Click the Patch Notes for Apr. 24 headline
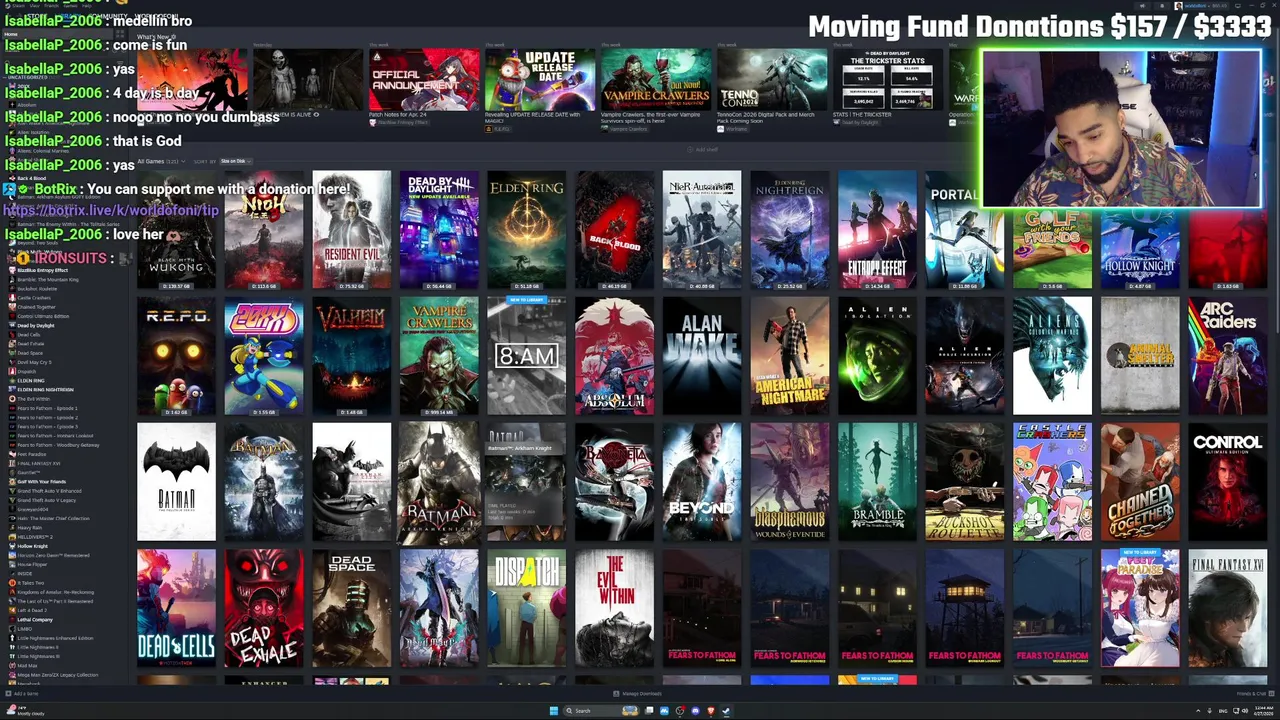 399,115
